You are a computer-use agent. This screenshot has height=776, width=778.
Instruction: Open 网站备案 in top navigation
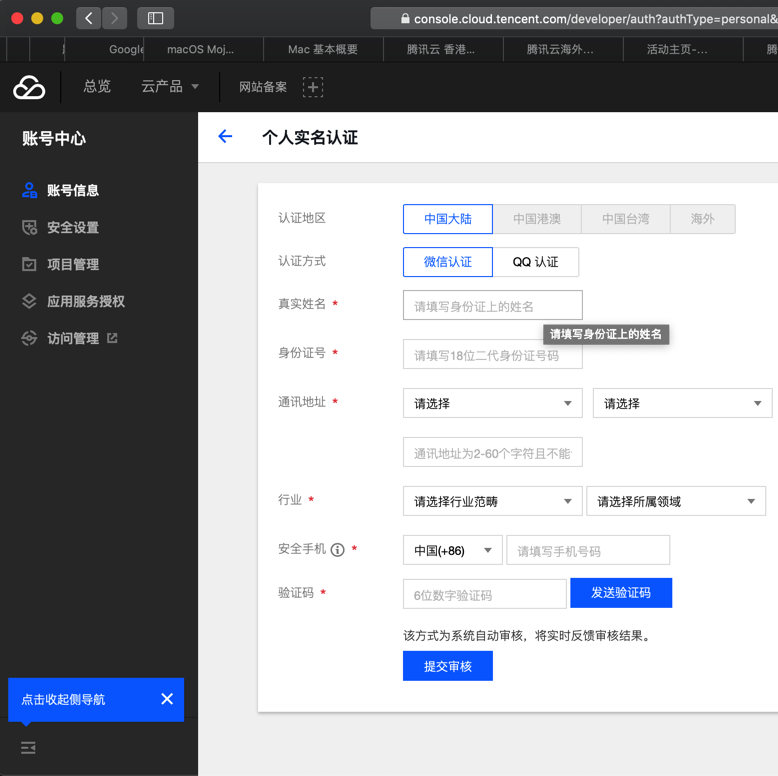(263, 87)
